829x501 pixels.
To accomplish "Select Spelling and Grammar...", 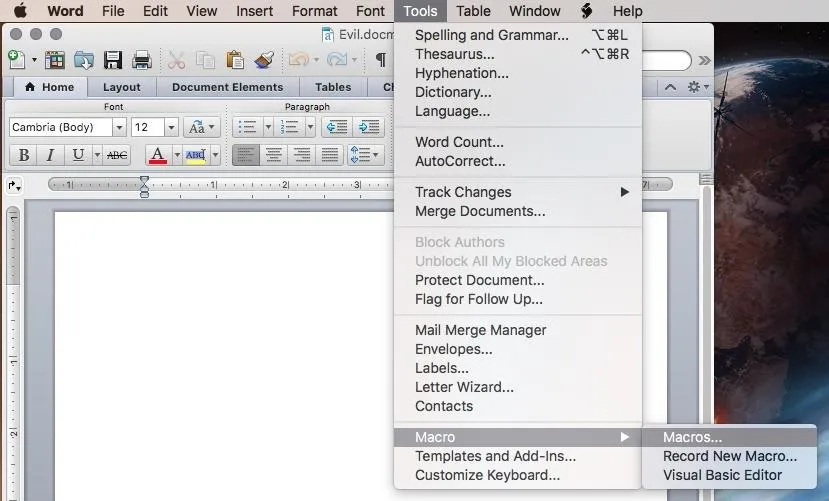I will [x=518, y=35].
